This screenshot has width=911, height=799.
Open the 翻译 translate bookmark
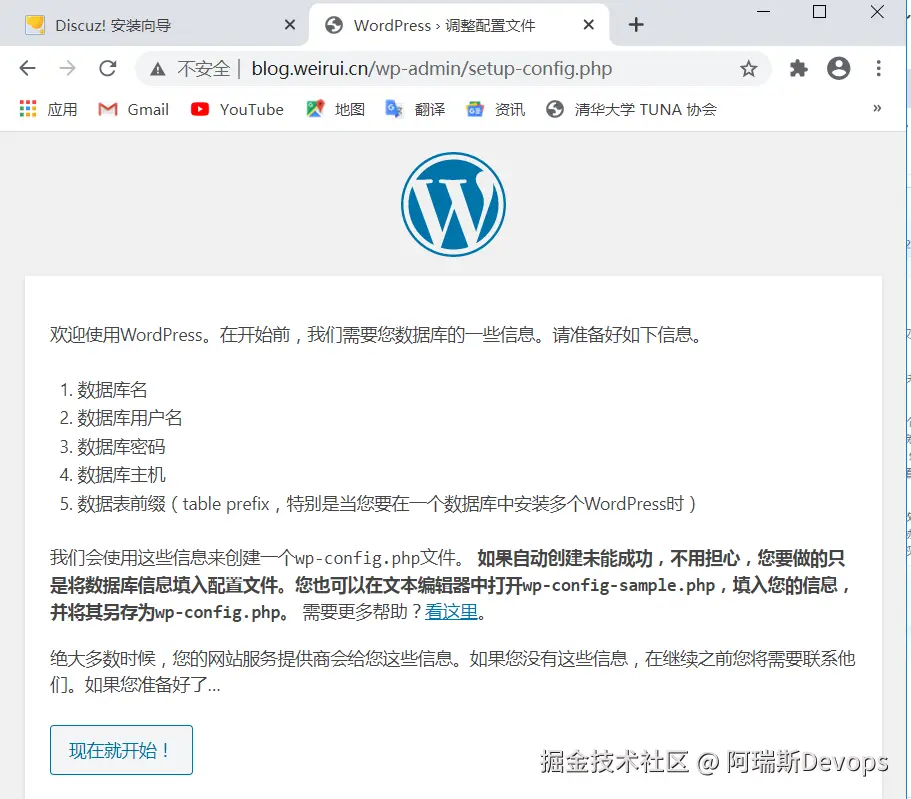coord(415,109)
